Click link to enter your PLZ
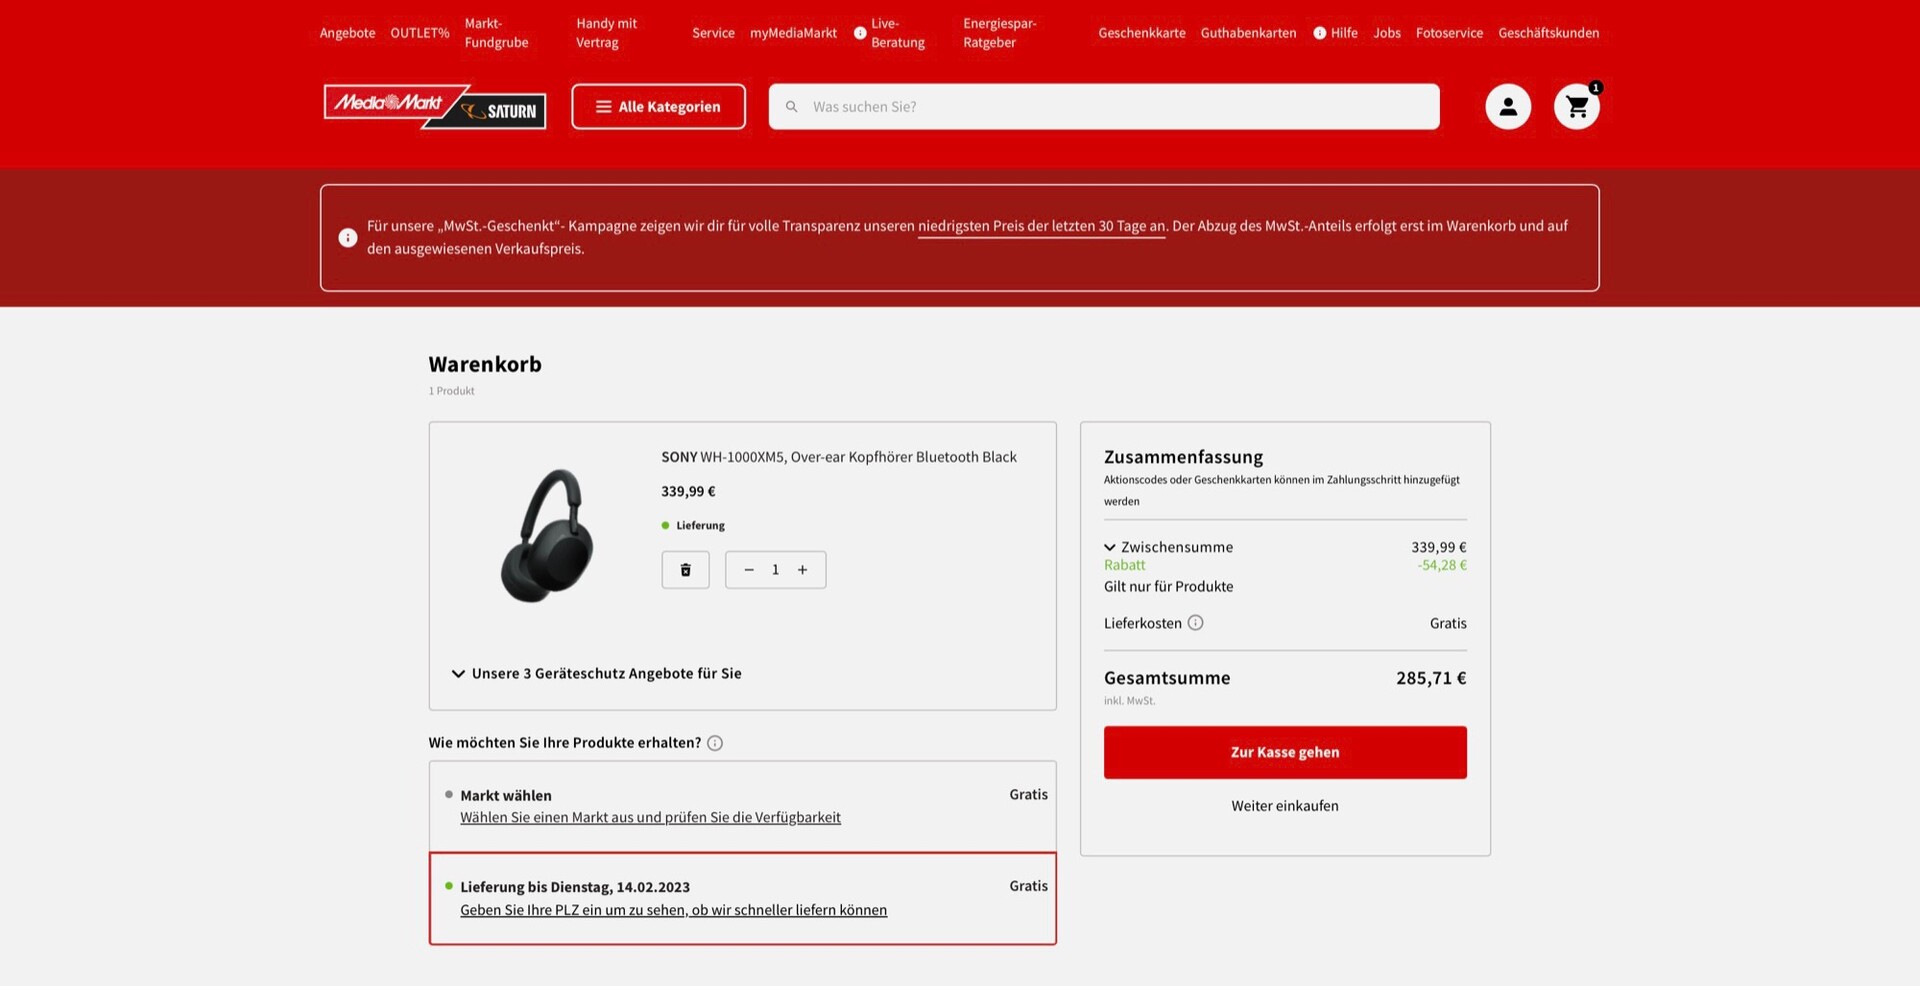 tap(674, 910)
